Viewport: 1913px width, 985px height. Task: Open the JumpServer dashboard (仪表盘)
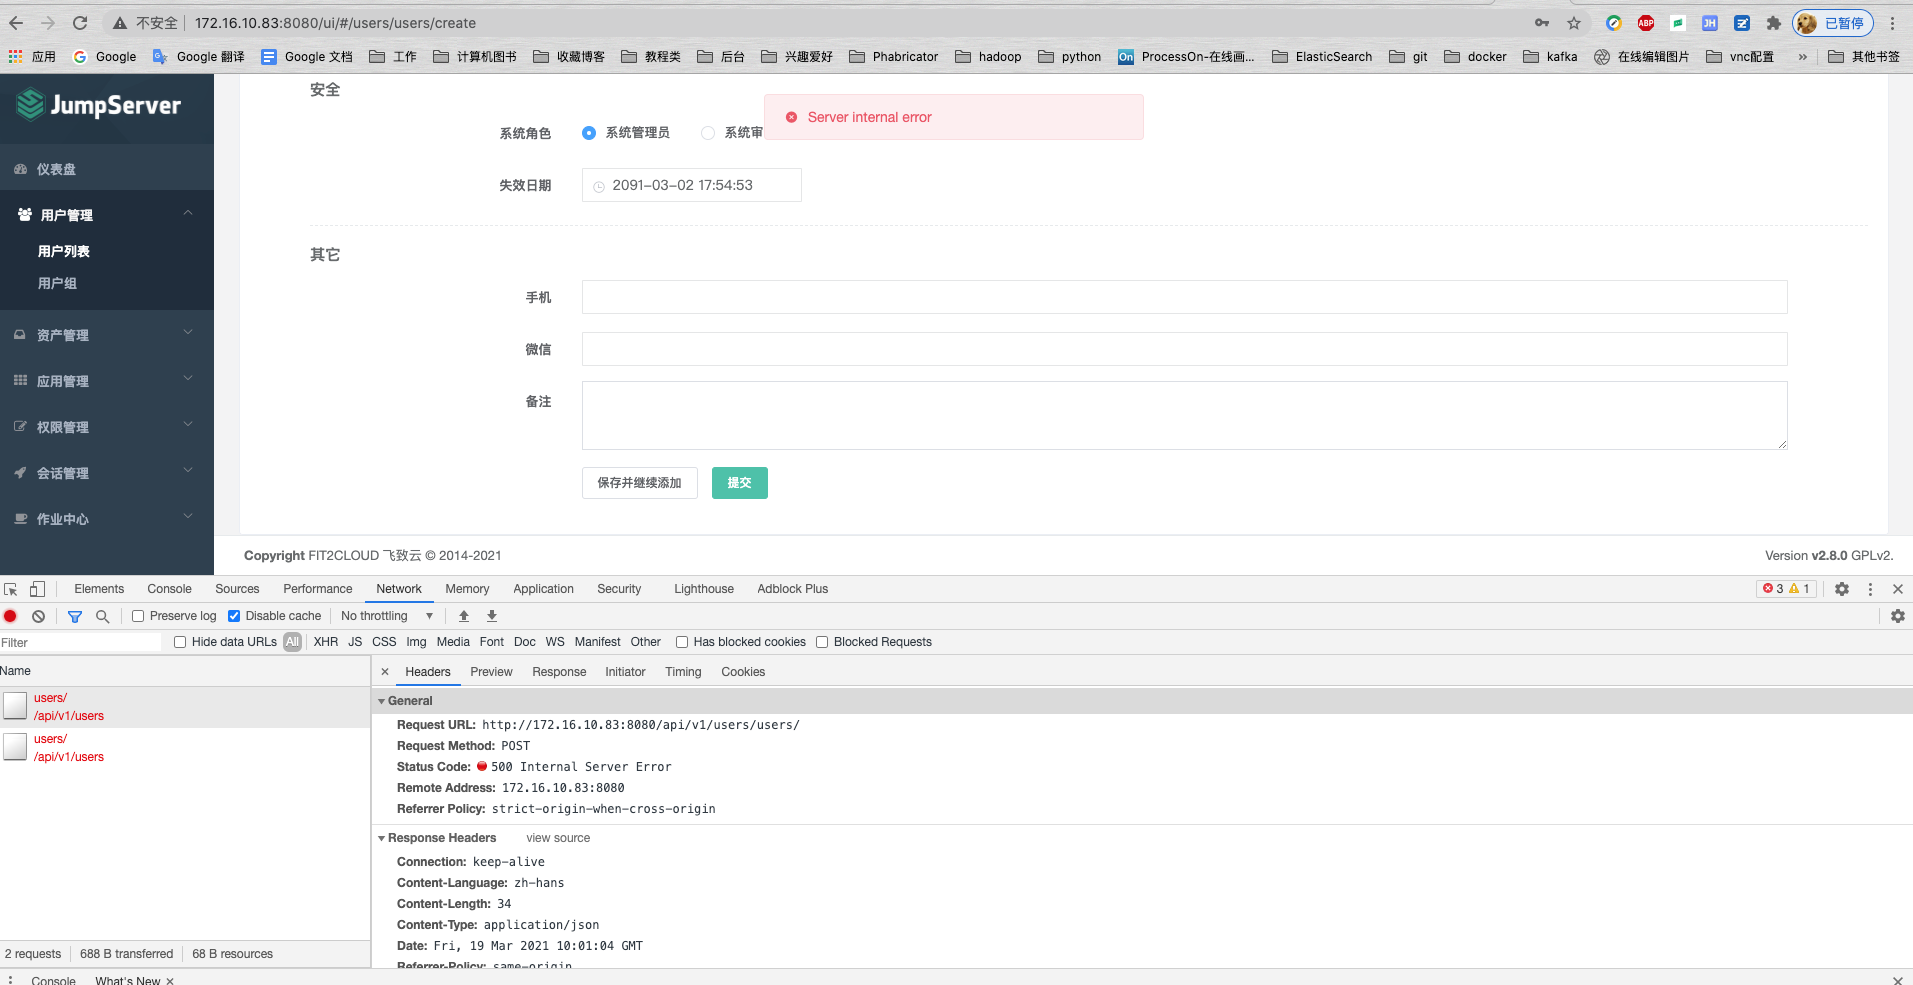[55, 168]
